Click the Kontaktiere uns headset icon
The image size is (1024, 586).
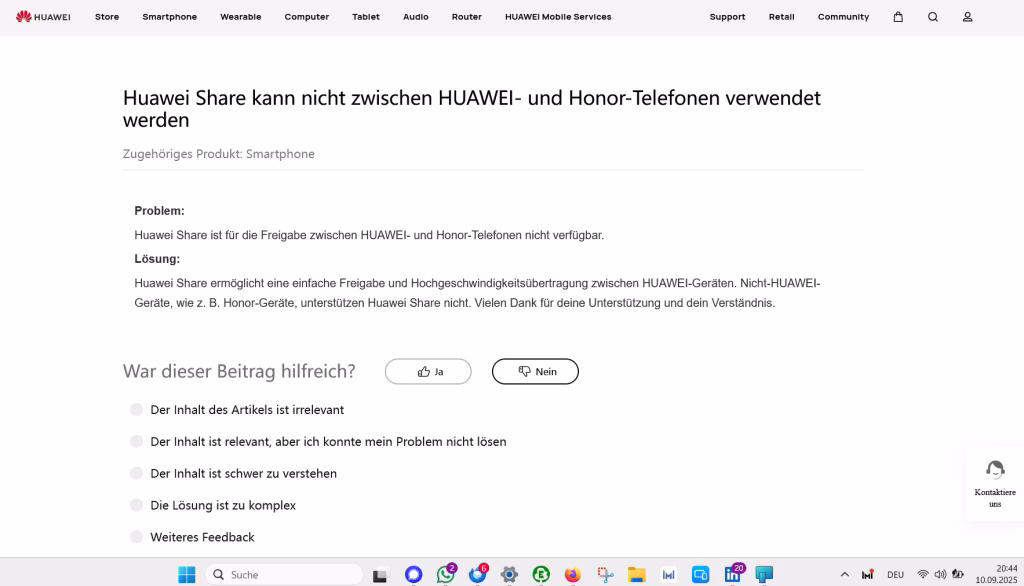pyautogui.click(x=995, y=470)
